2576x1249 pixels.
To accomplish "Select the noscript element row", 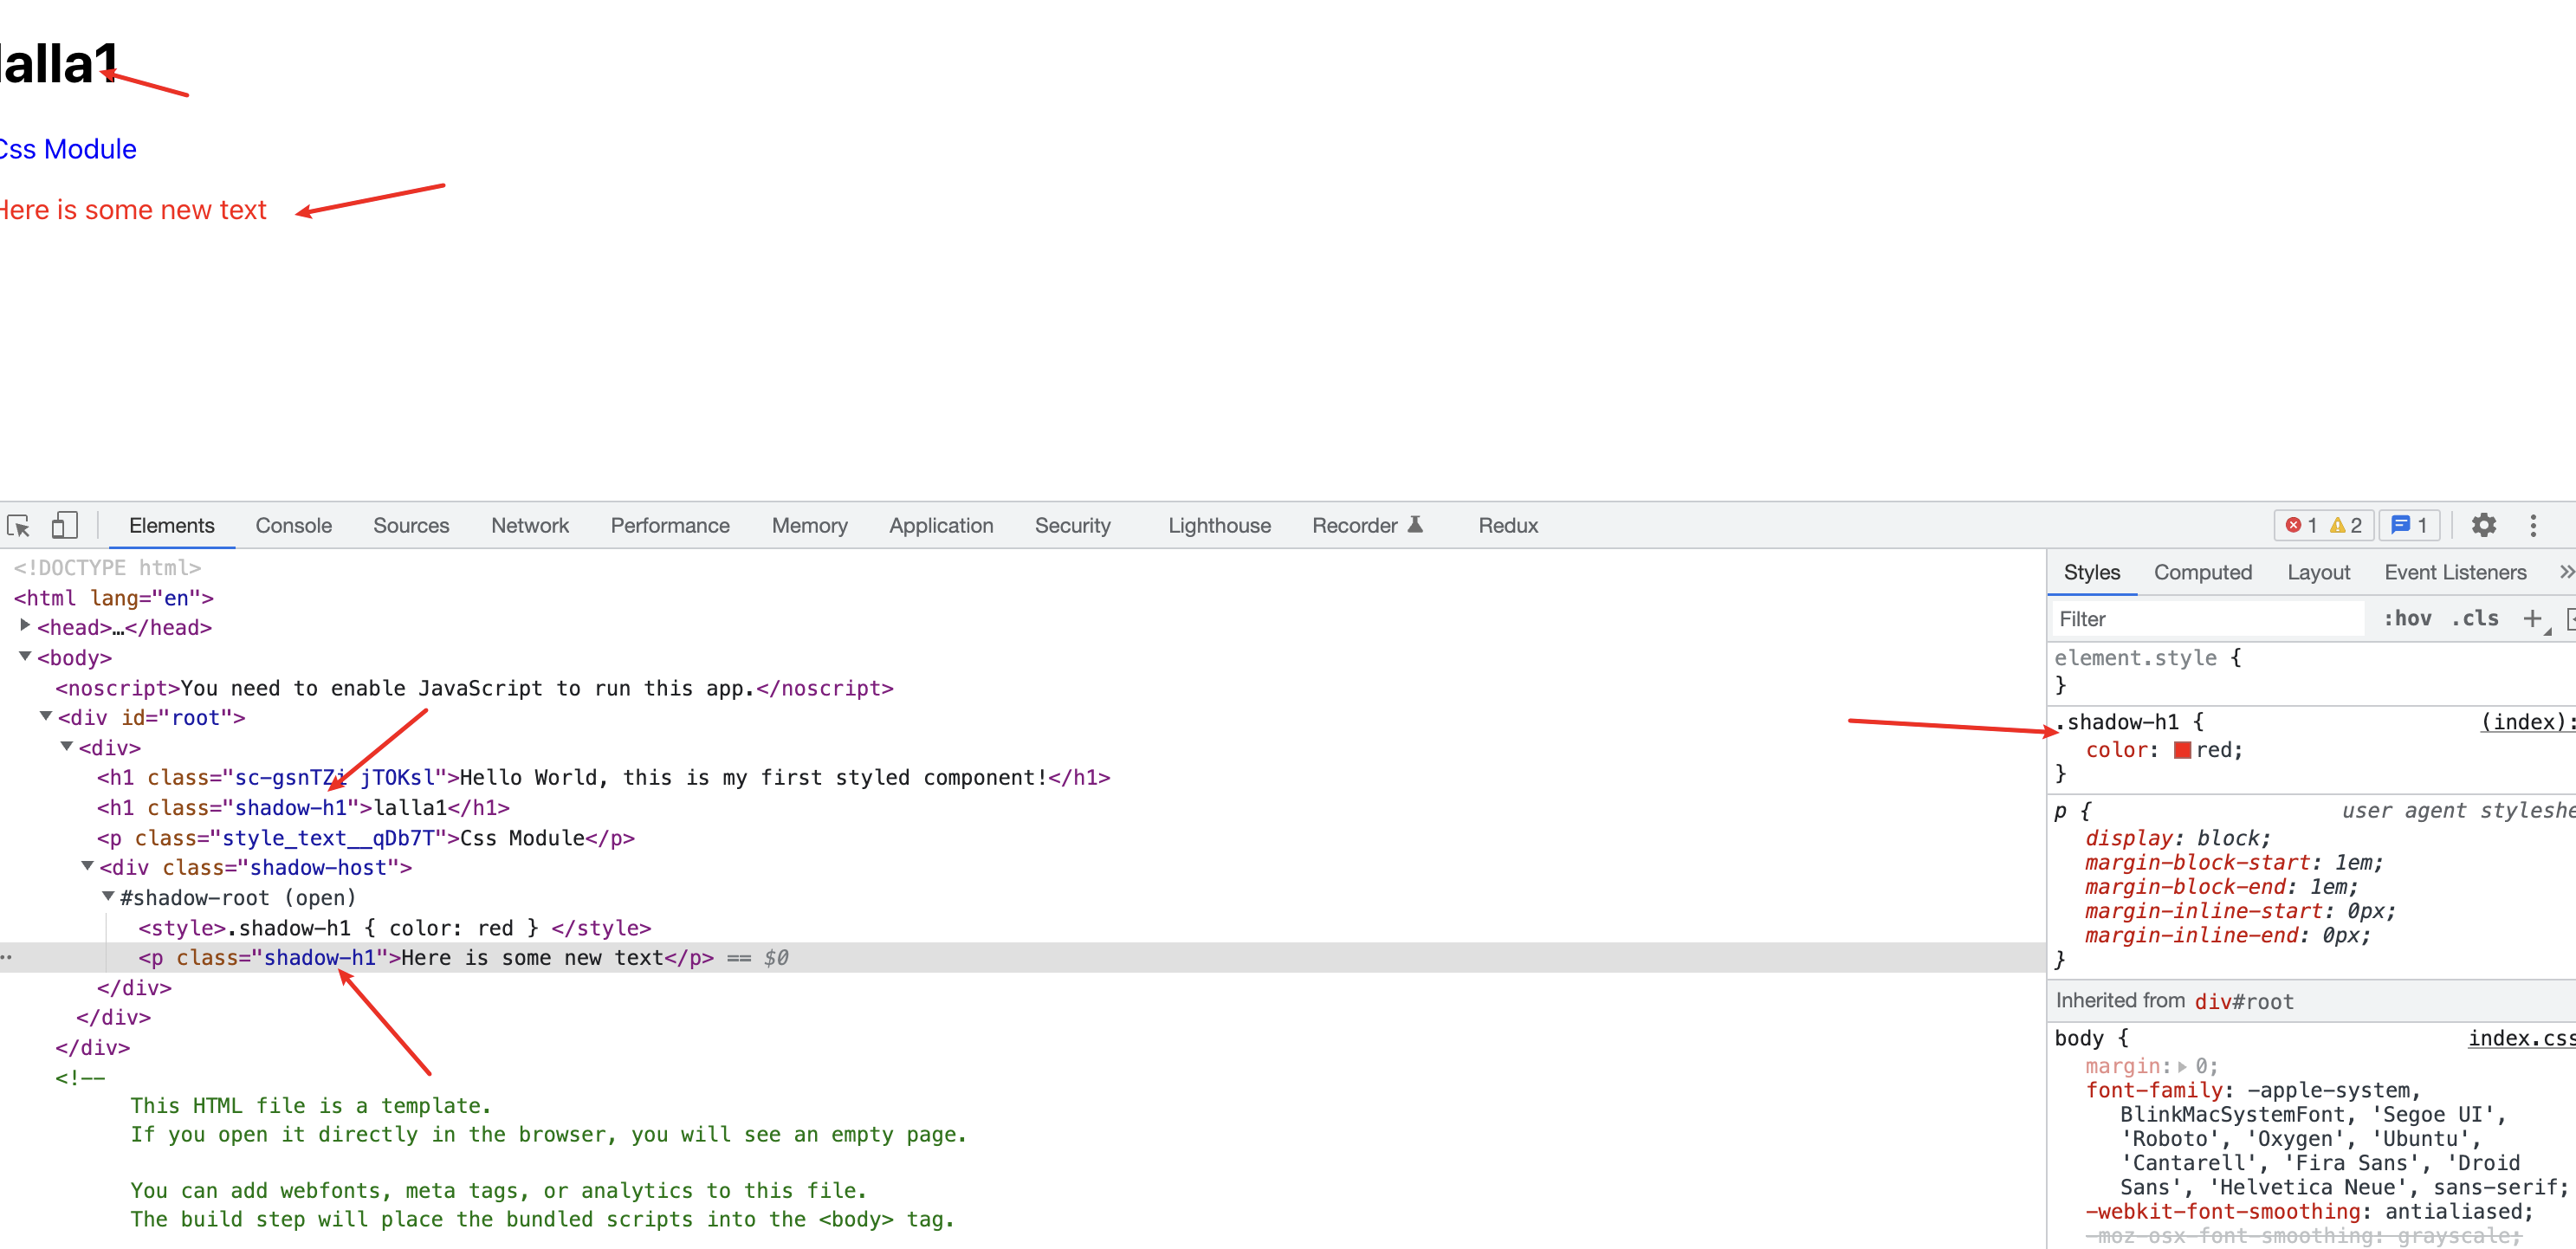I will tap(474, 687).
